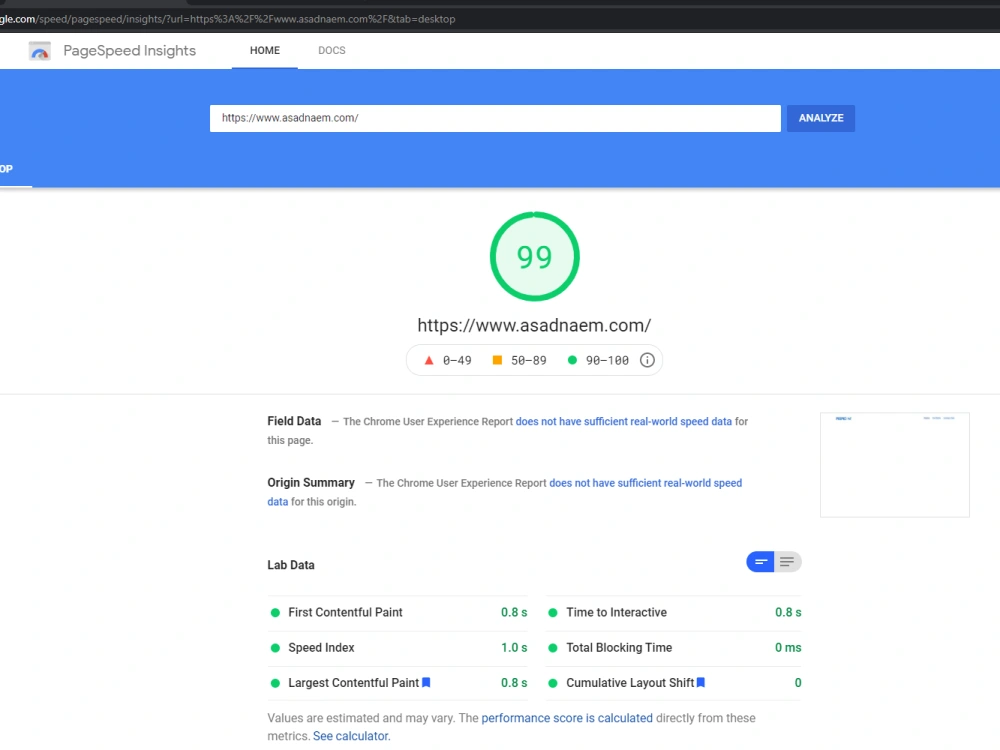Open the DOCS tab
This screenshot has height=750, width=1000.
(332, 50)
